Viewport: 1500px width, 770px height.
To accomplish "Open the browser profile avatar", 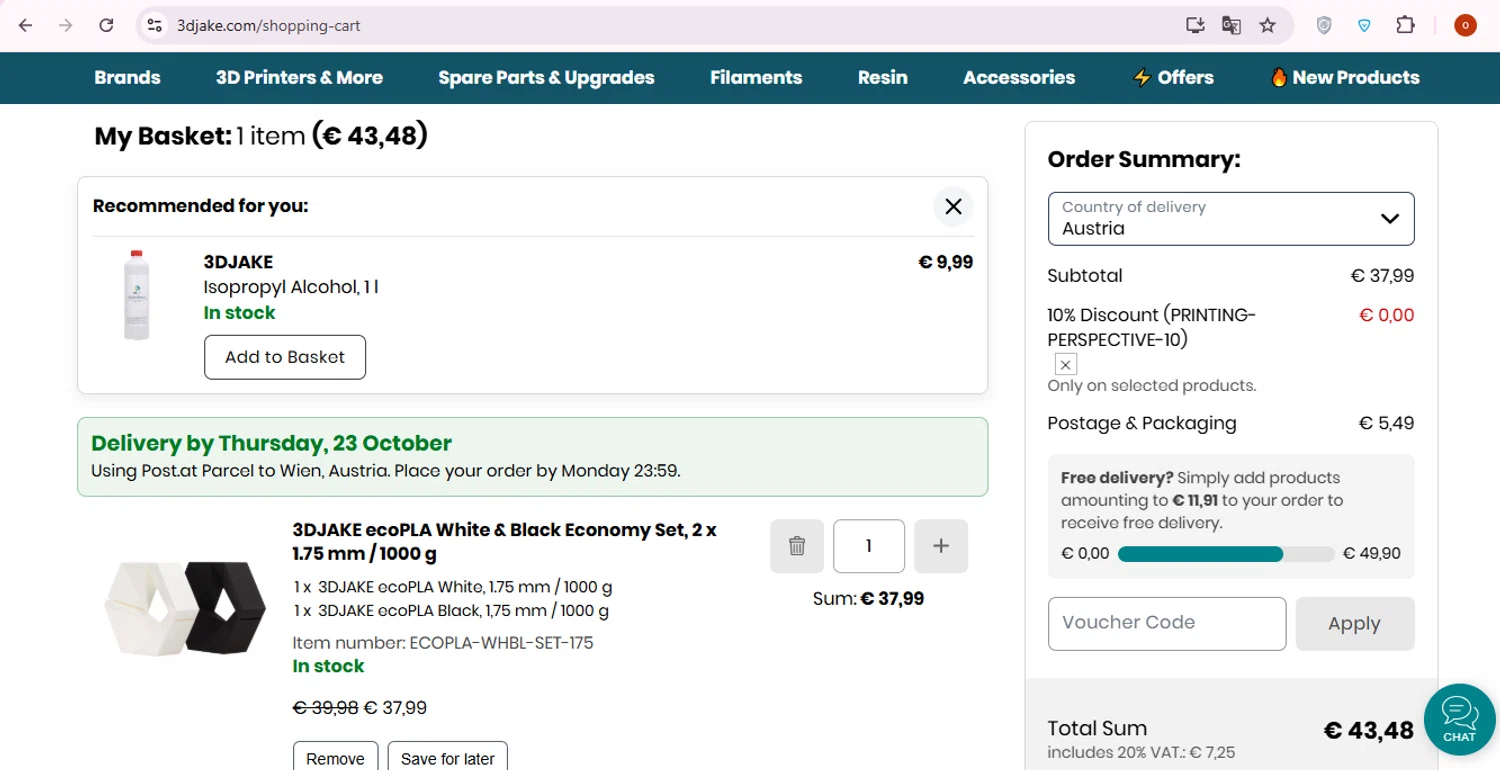I will tap(1465, 25).
